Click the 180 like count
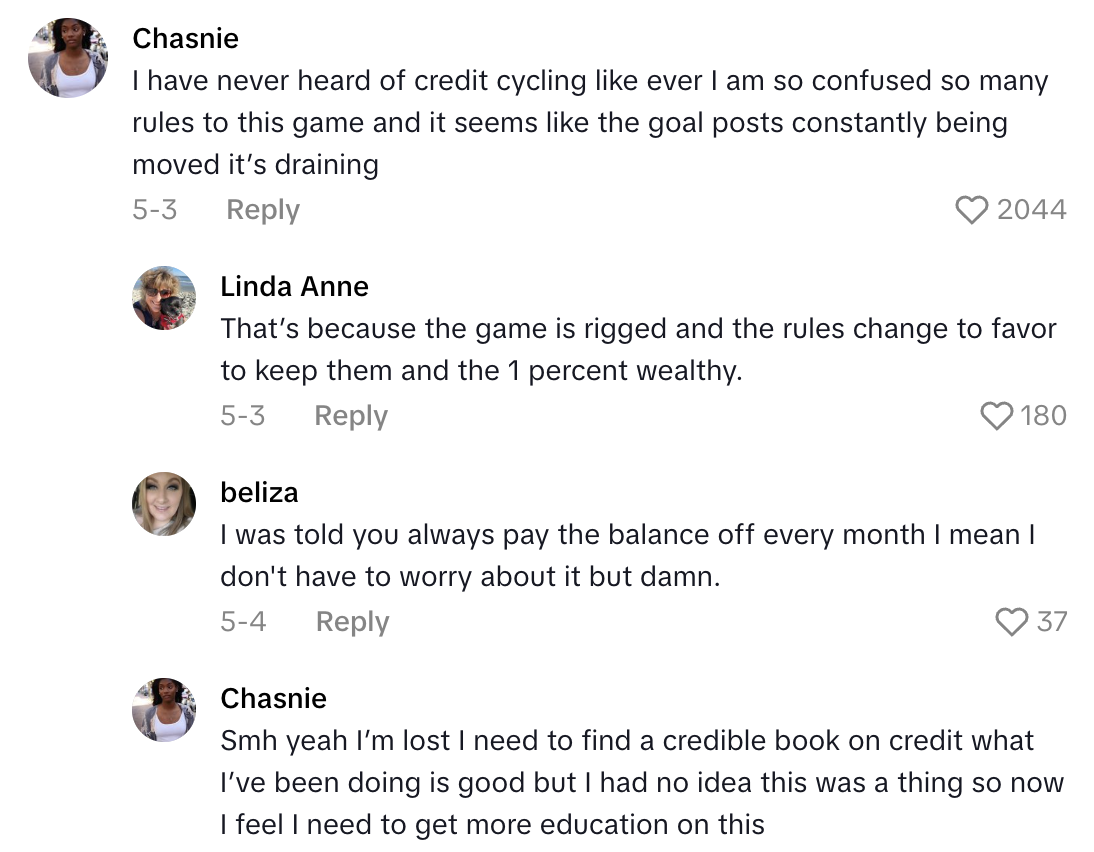1094x852 pixels. pyautogui.click(x=1046, y=416)
